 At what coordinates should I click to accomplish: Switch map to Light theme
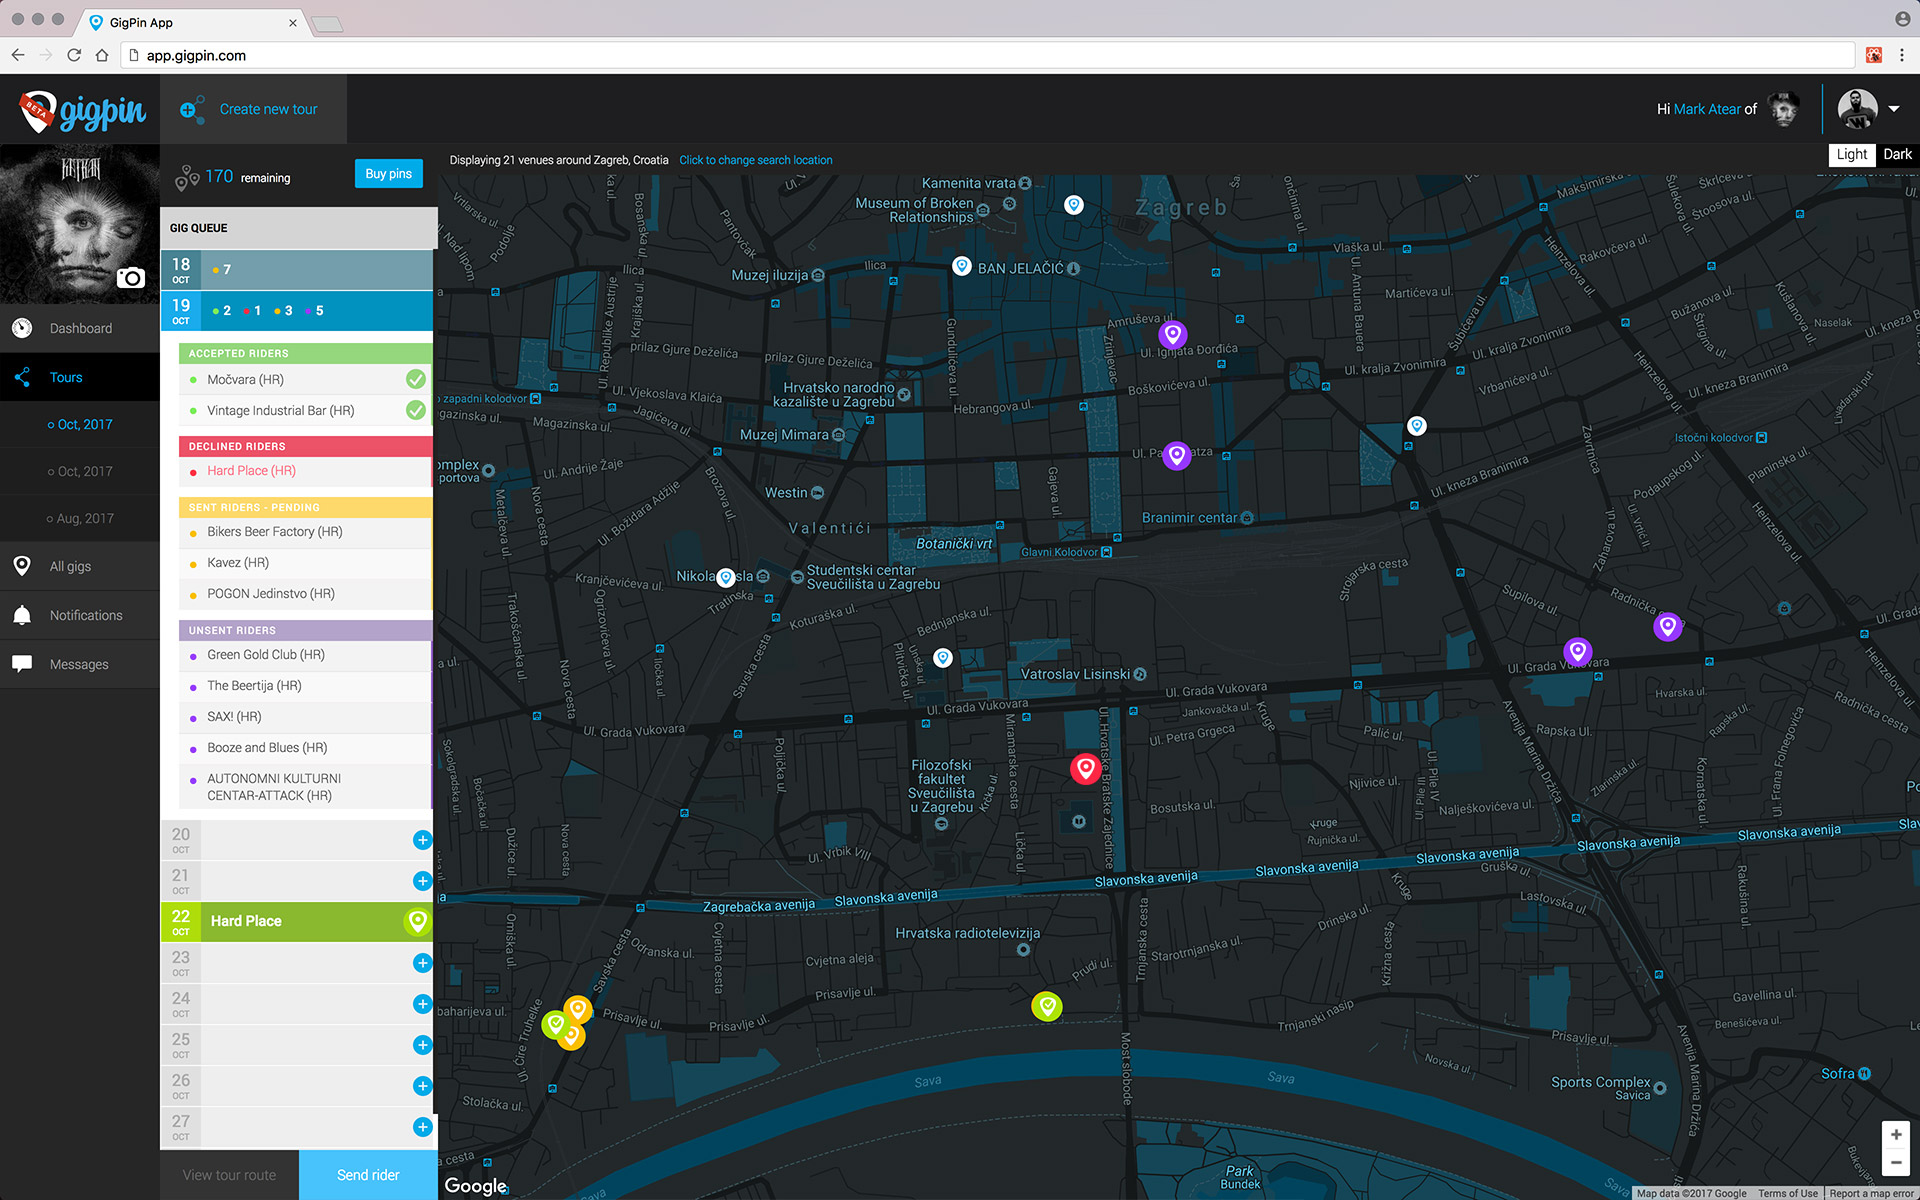pos(1851,154)
